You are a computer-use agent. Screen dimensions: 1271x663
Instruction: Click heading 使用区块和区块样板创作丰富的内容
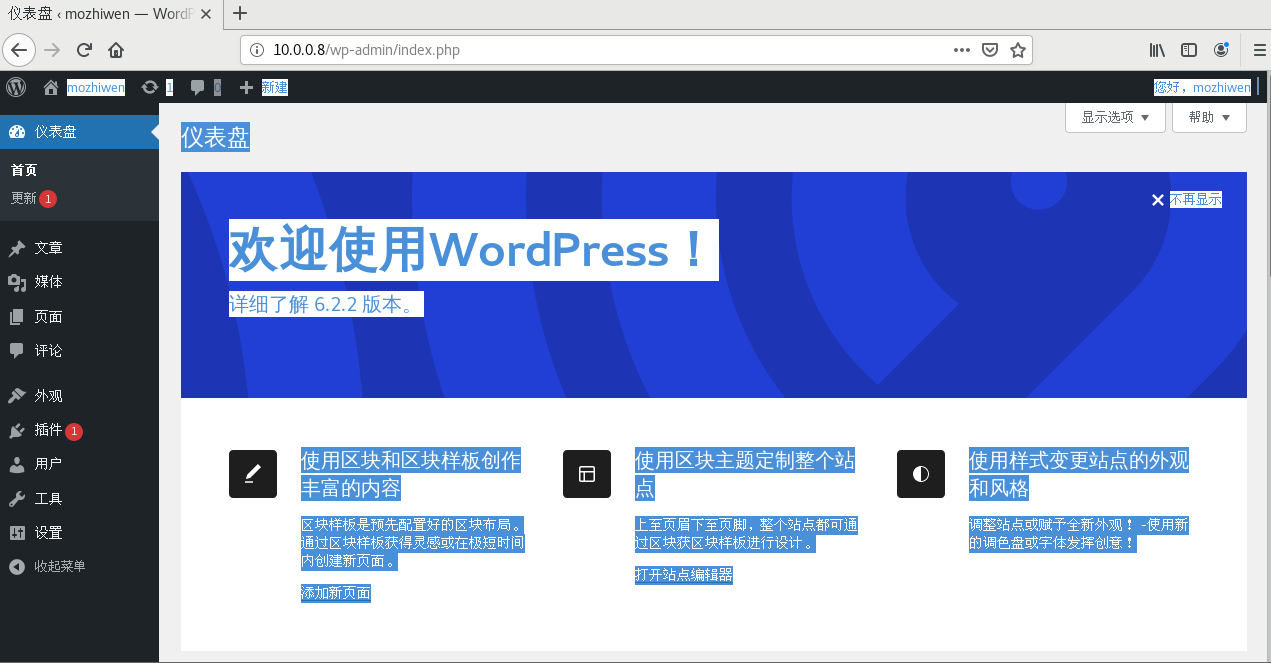tap(411, 474)
